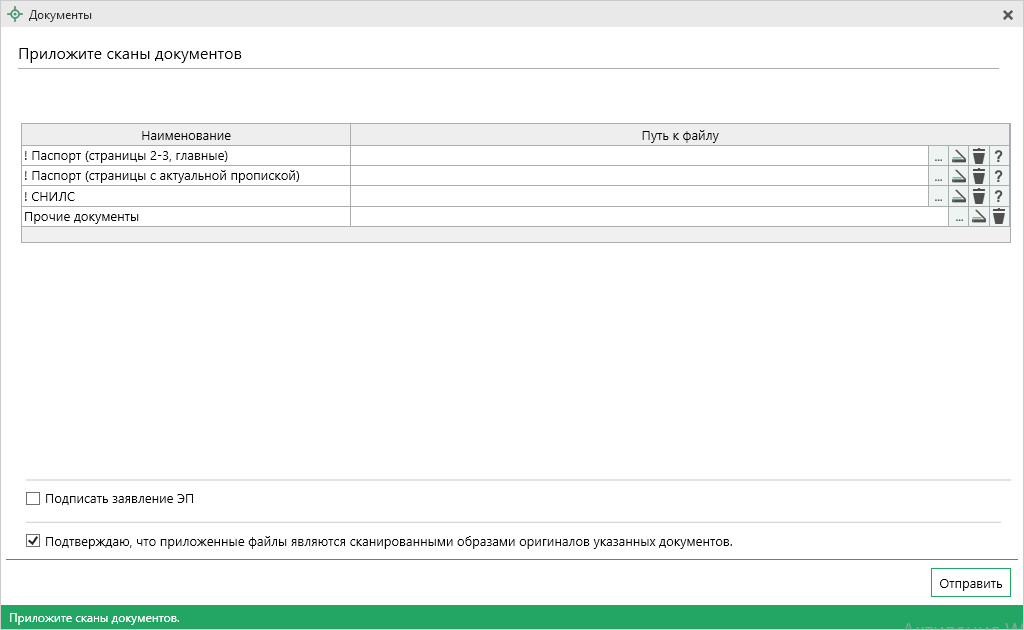Click scanner icon in main passport pages row

(958, 156)
